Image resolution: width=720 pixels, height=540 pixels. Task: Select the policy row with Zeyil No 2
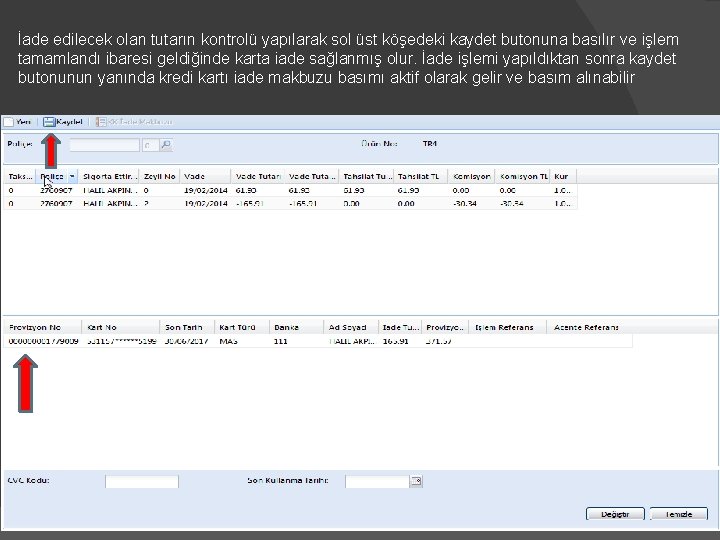point(290,203)
